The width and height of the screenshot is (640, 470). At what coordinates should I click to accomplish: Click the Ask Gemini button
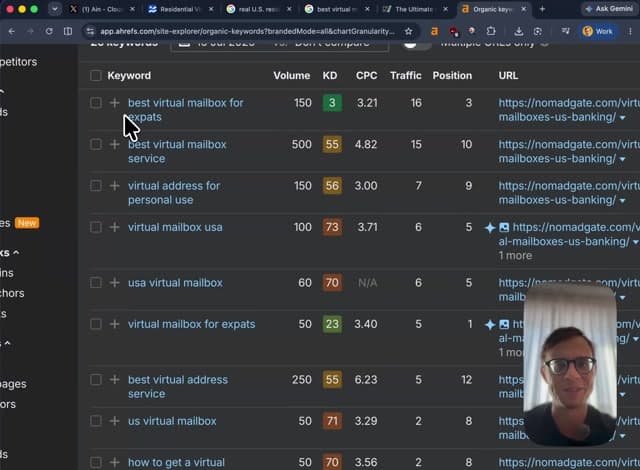click(609, 9)
